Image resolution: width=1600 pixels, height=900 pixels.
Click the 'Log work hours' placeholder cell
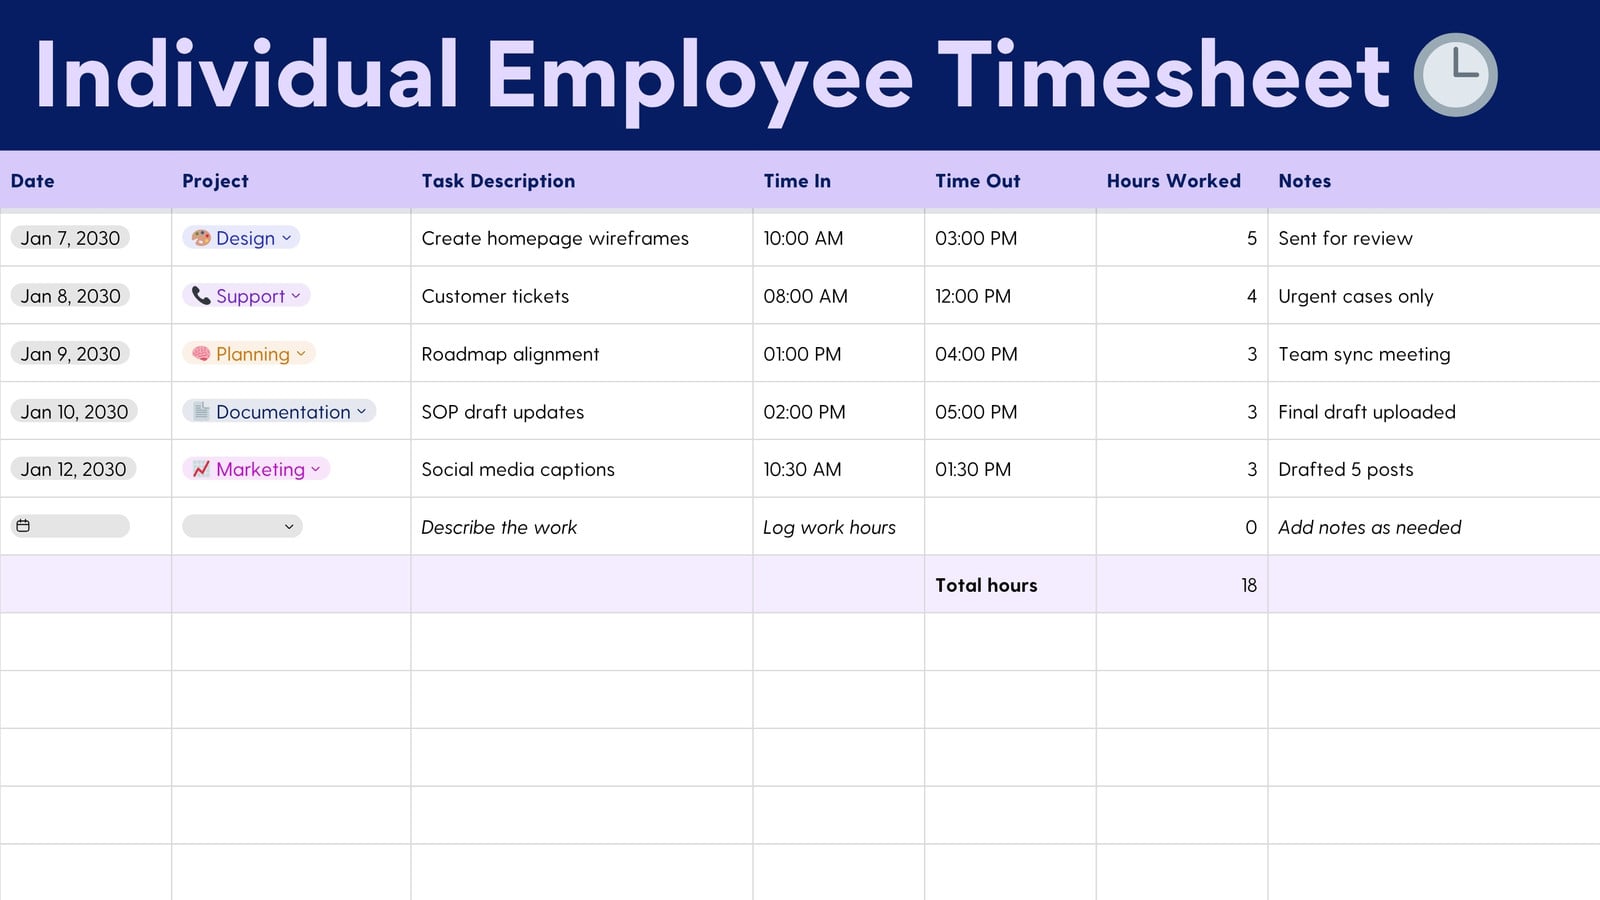tap(839, 527)
